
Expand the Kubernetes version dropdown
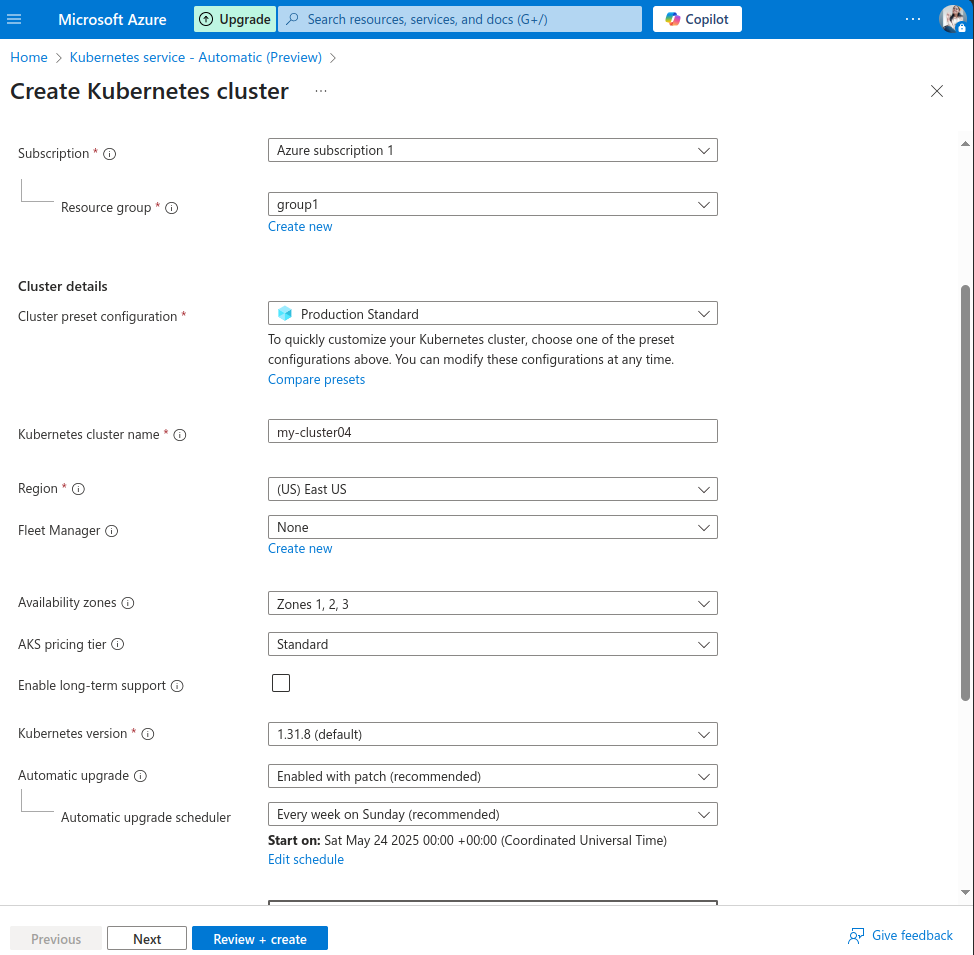[492, 734]
